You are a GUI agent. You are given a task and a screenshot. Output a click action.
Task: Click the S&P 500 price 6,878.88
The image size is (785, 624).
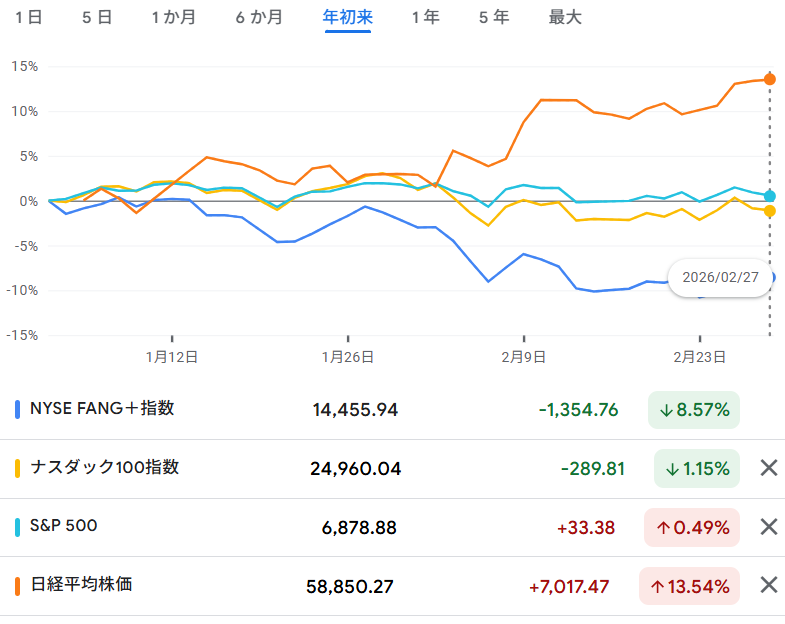(359, 527)
